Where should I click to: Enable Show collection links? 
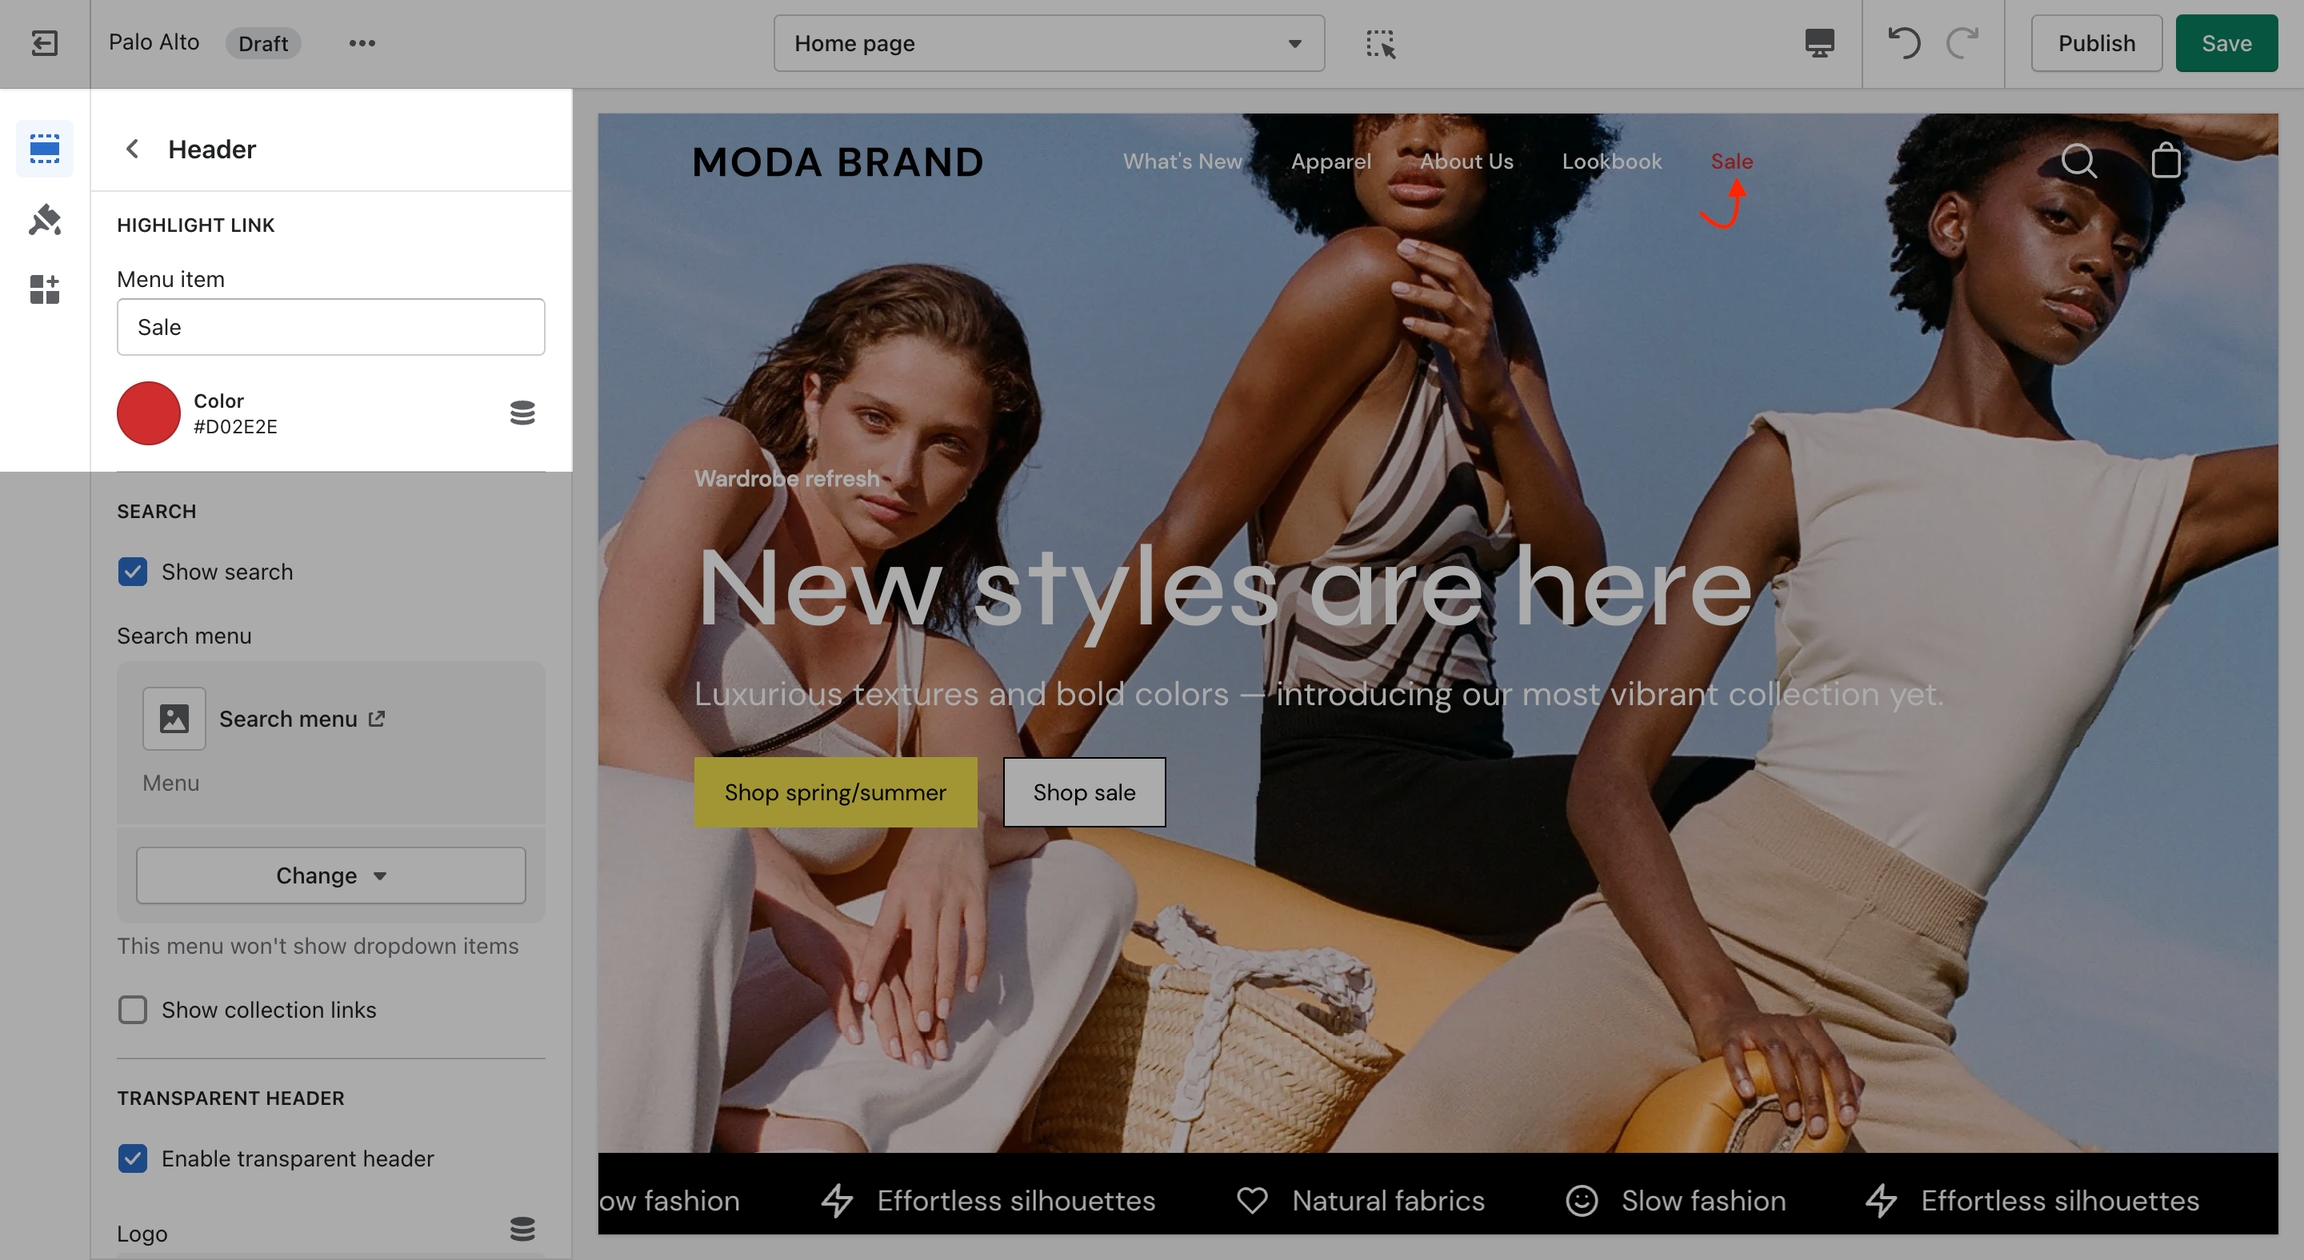pyautogui.click(x=132, y=1009)
